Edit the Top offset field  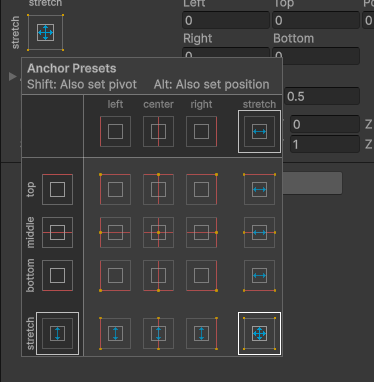click(x=316, y=20)
